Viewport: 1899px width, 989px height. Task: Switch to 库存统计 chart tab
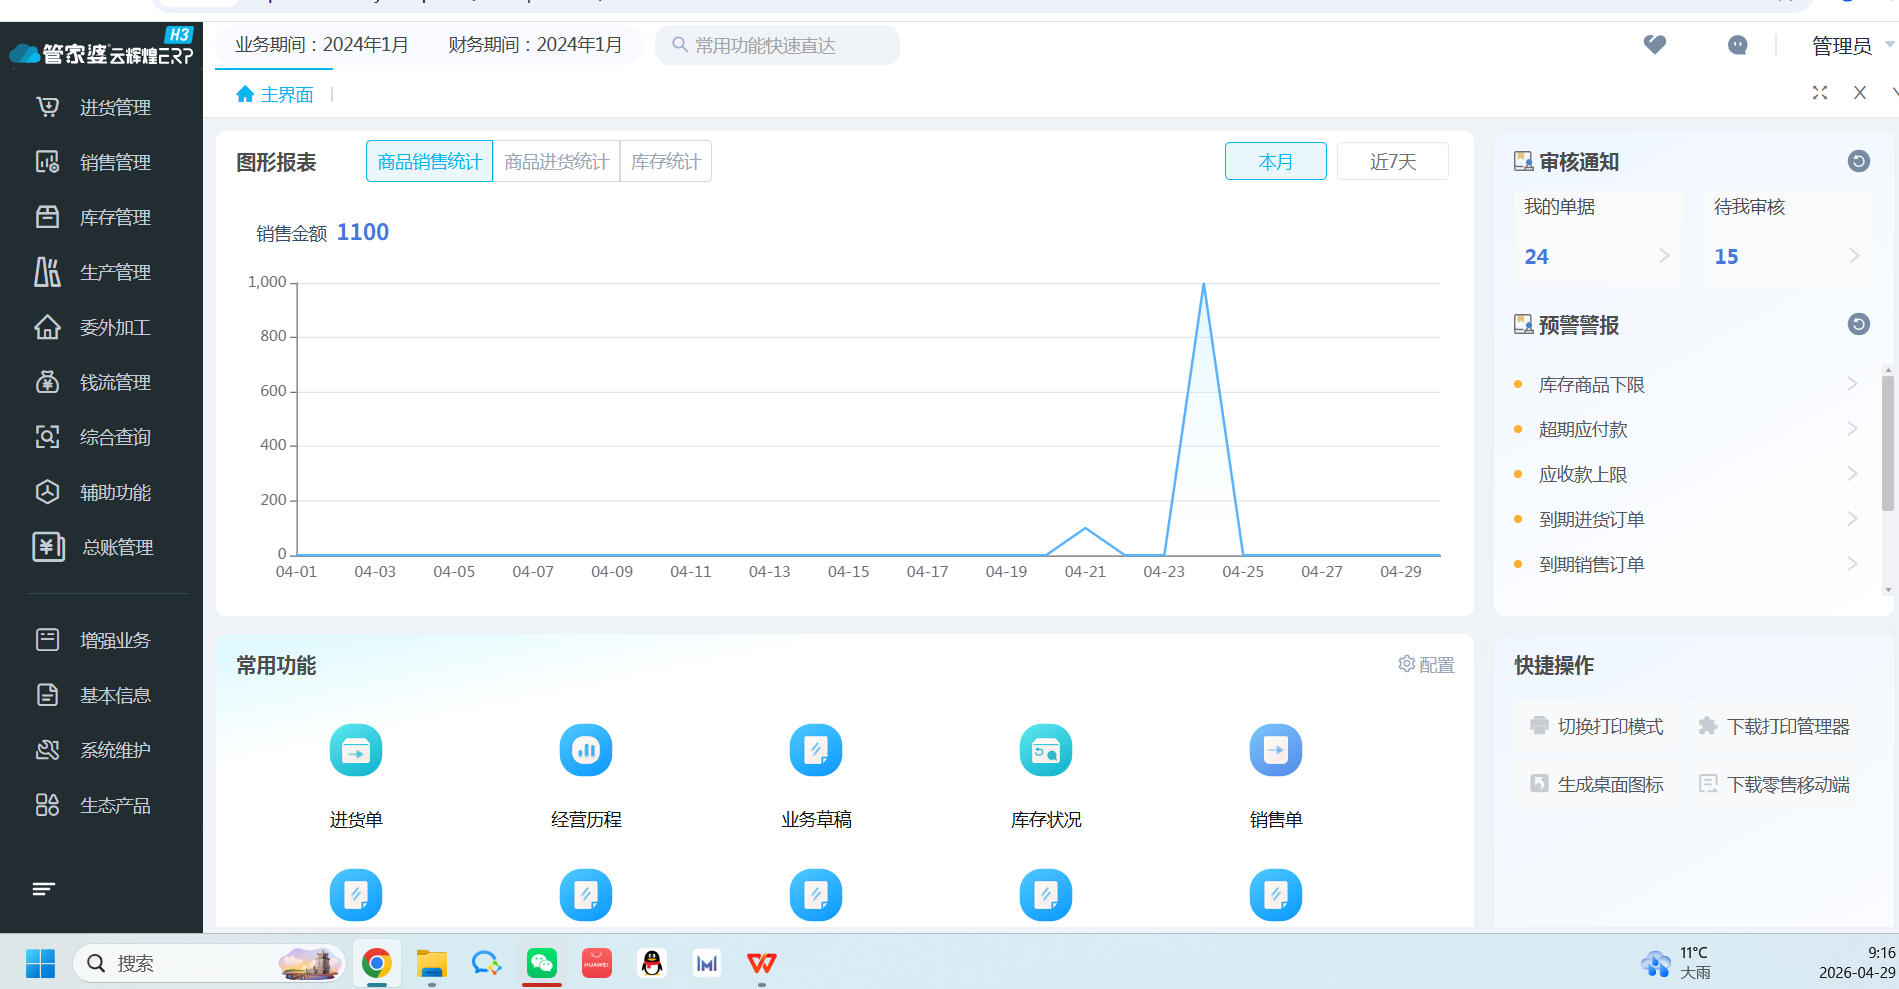666,161
